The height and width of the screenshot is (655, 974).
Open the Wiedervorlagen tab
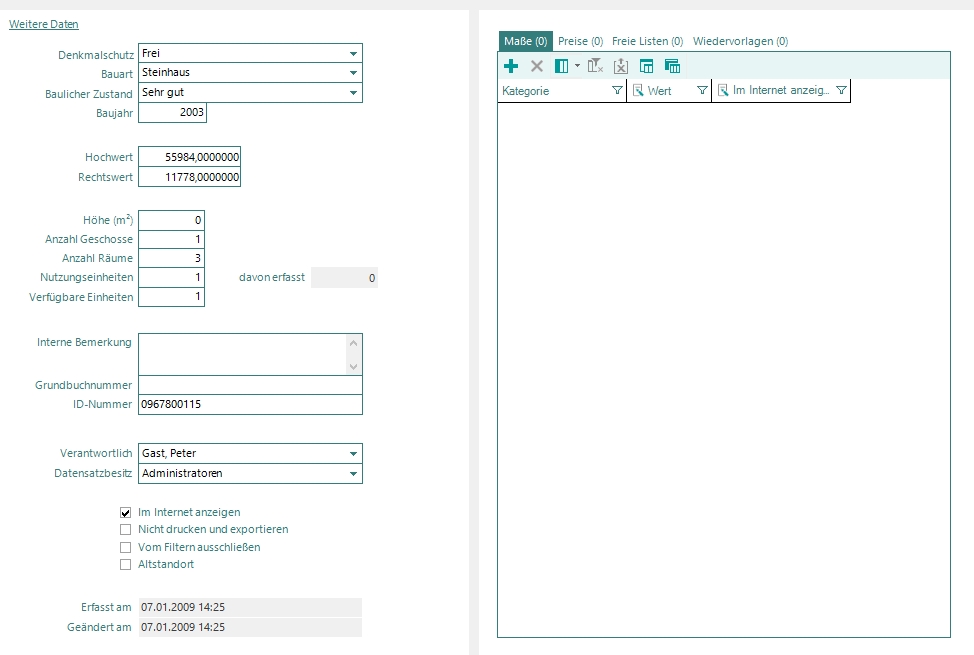tap(740, 41)
